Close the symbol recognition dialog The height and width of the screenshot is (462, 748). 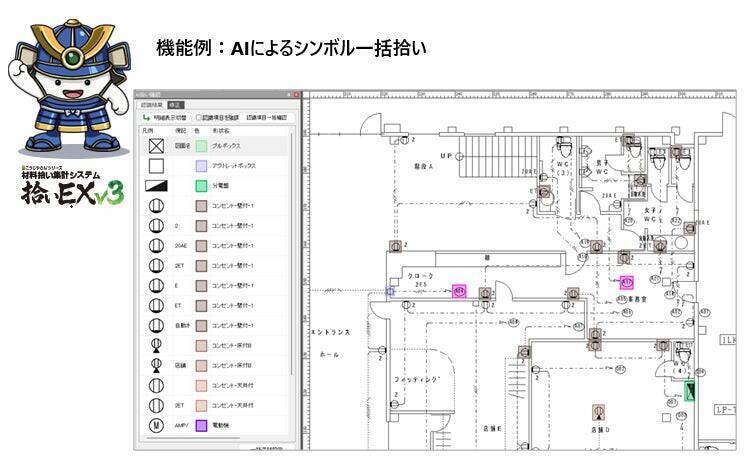pos(296,94)
